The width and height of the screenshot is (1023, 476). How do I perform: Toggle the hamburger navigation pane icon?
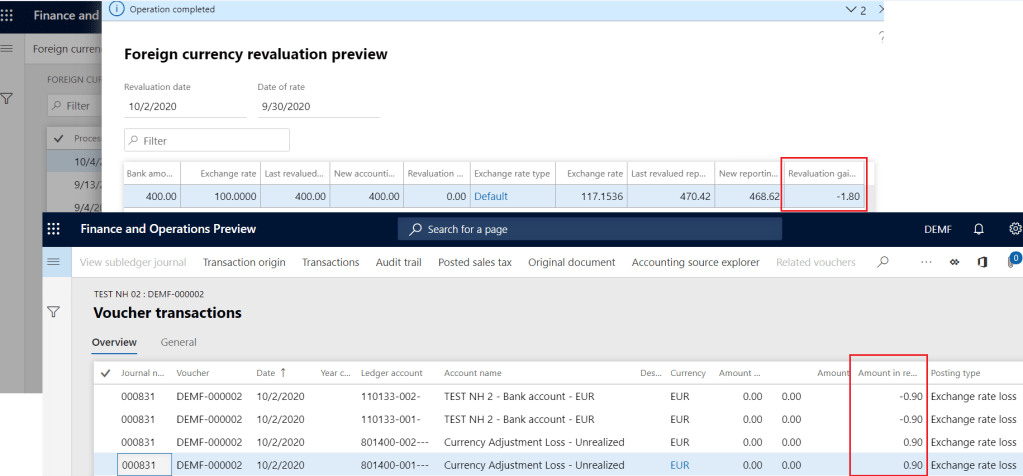(54, 262)
